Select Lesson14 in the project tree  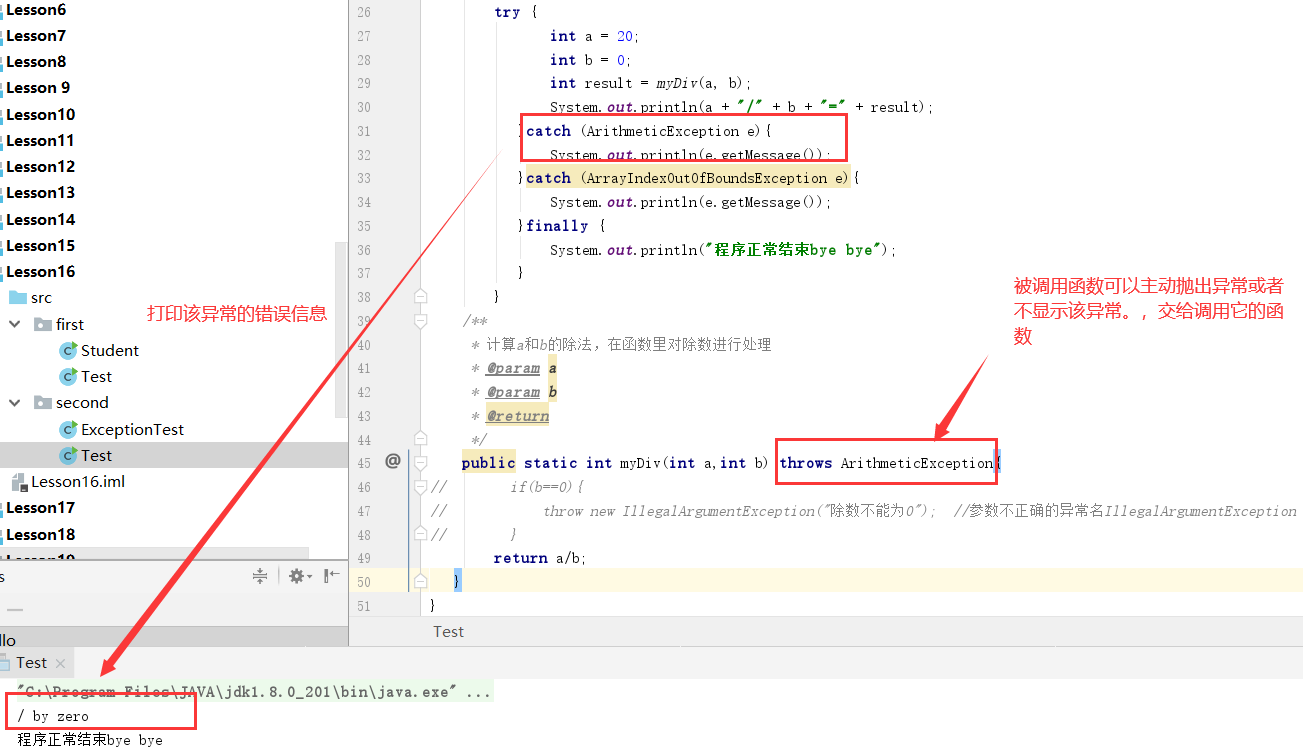[41, 220]
